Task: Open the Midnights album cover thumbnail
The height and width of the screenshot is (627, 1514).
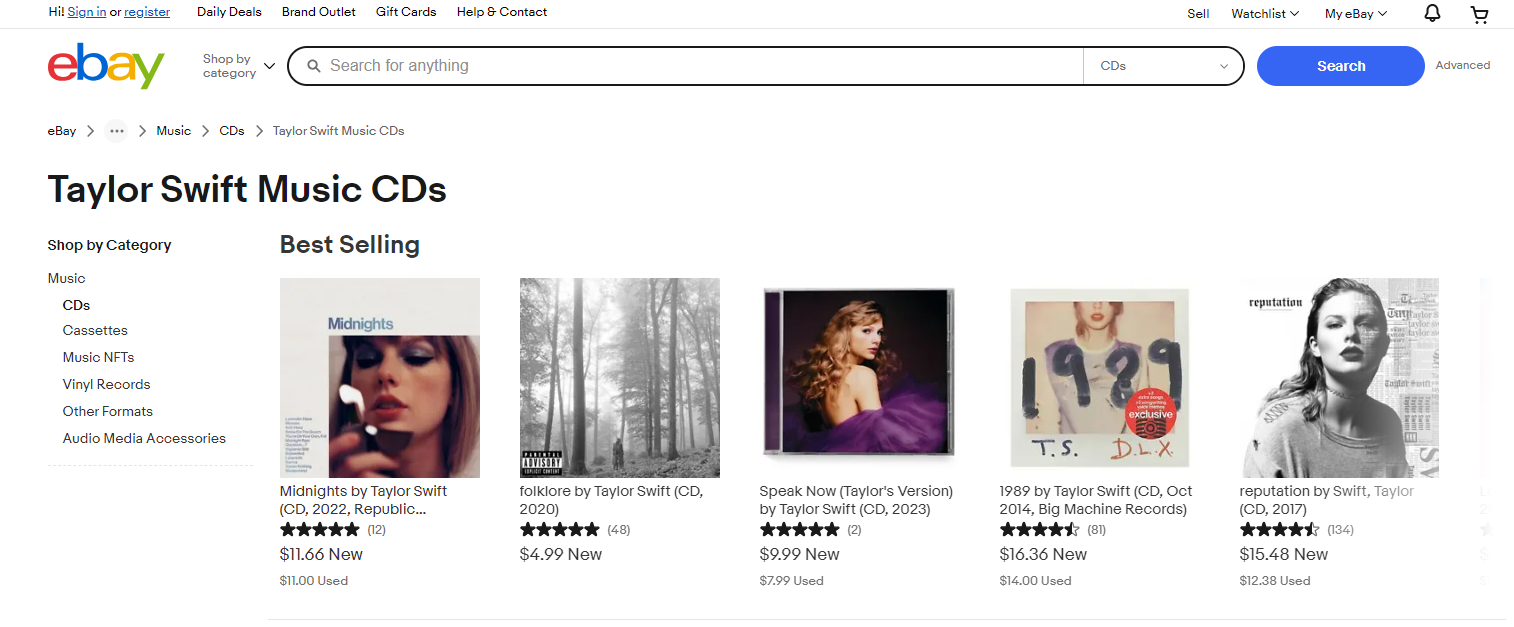Action: click(x=380, y=378)
